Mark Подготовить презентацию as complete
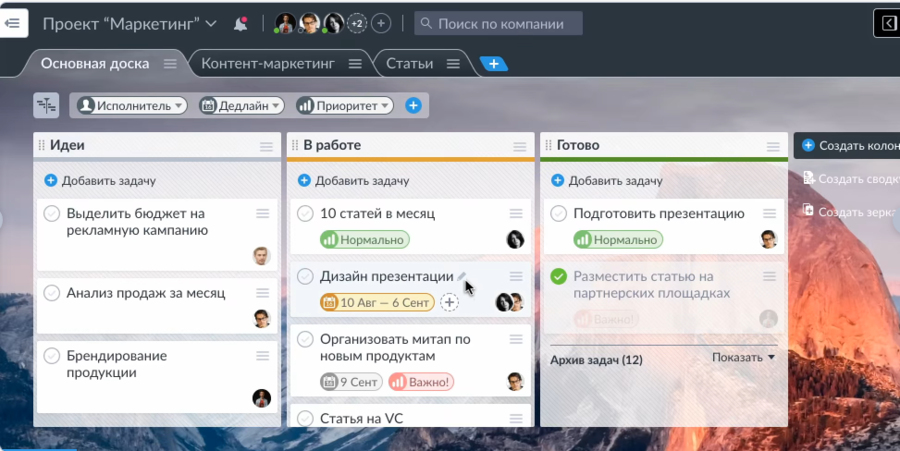The height and width of the screenshot is (451, 900). click(558, 213)
